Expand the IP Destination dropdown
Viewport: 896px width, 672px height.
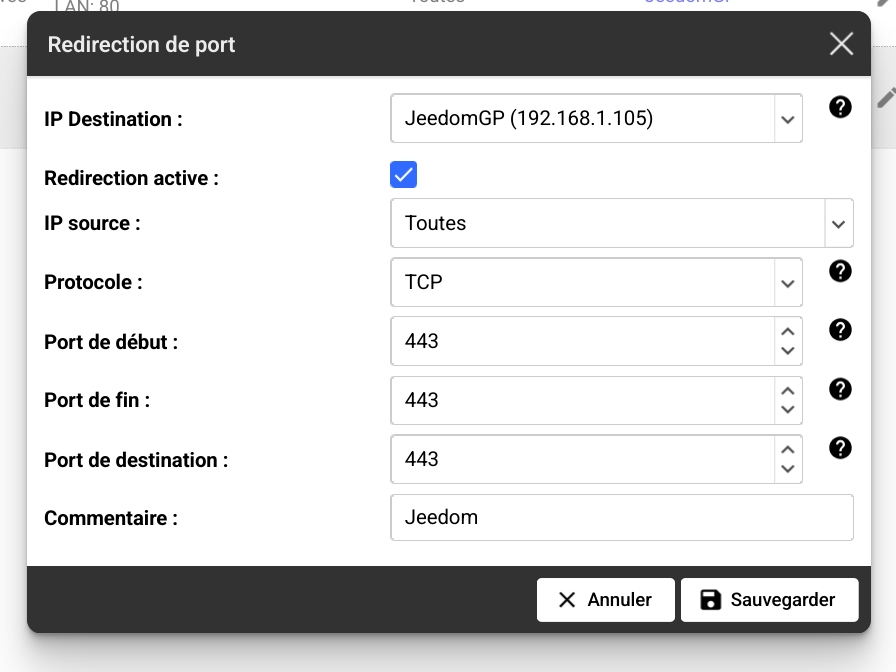[597, 118]
